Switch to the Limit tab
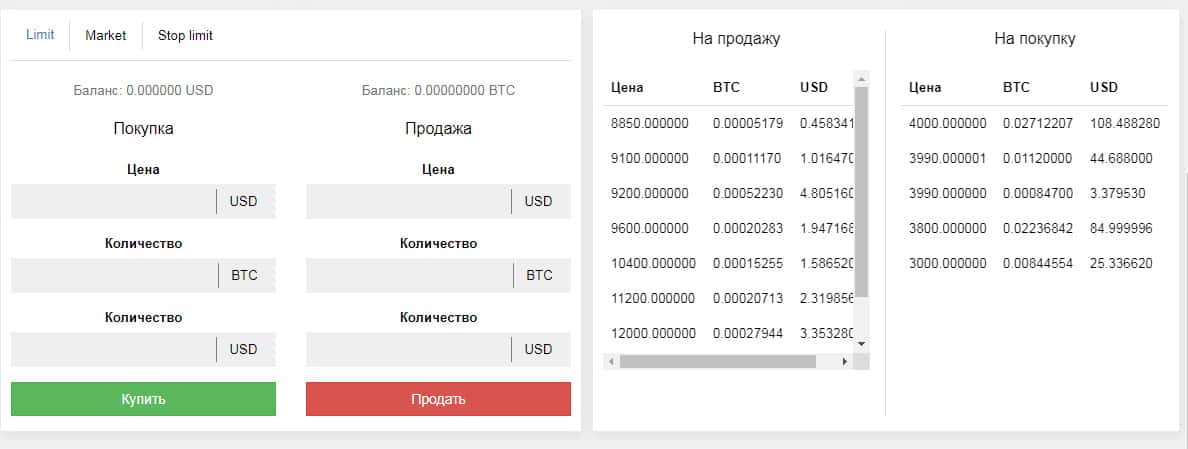Screen dimensions: 1188x449 (x=40, y=35)
